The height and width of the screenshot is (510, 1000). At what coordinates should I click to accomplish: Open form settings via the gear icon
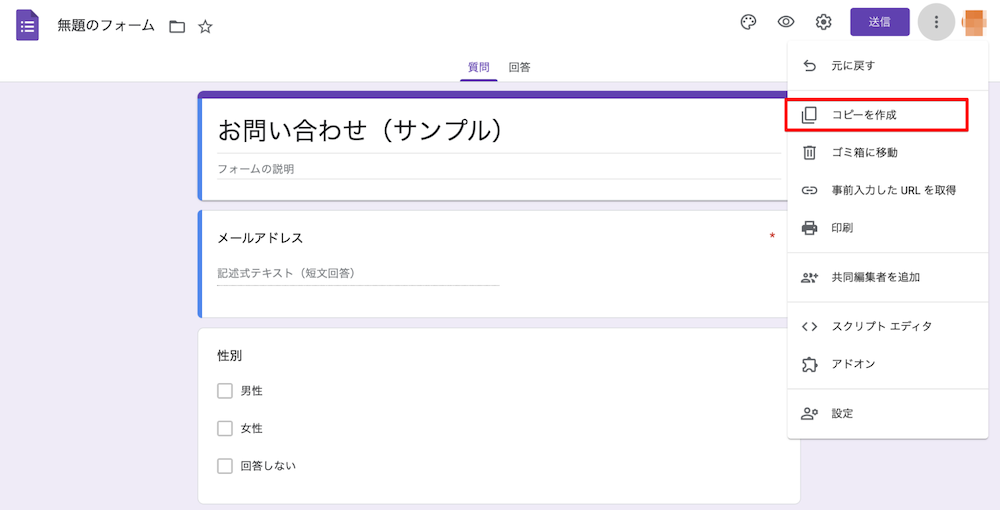click(823, 22)
